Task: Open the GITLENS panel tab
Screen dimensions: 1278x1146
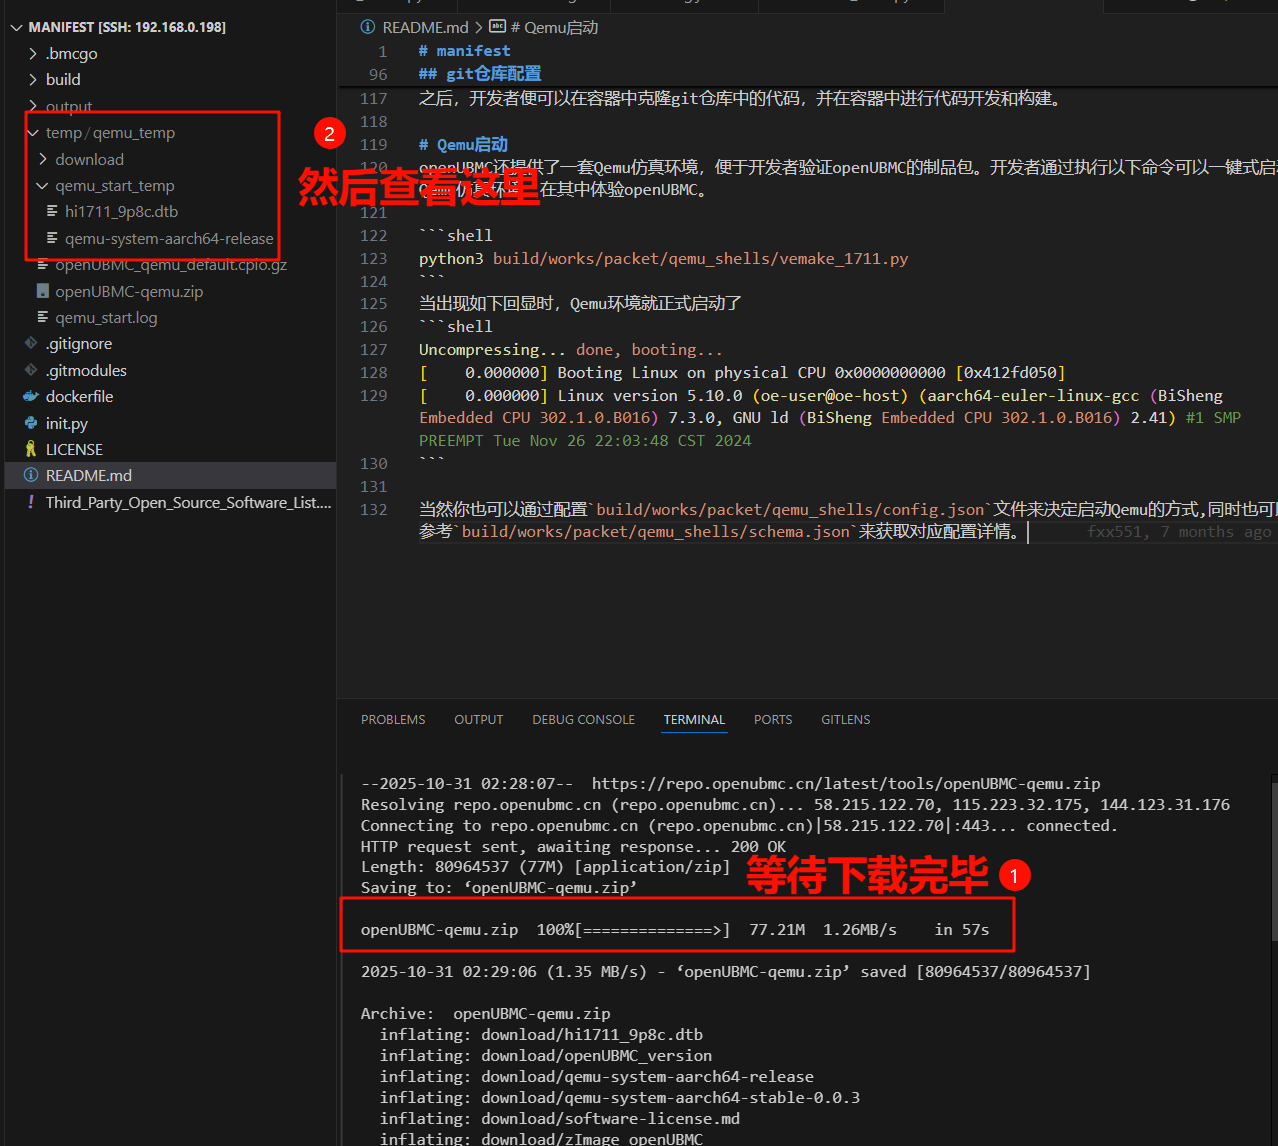Action: pyautogui.click(x=845, y=720)
